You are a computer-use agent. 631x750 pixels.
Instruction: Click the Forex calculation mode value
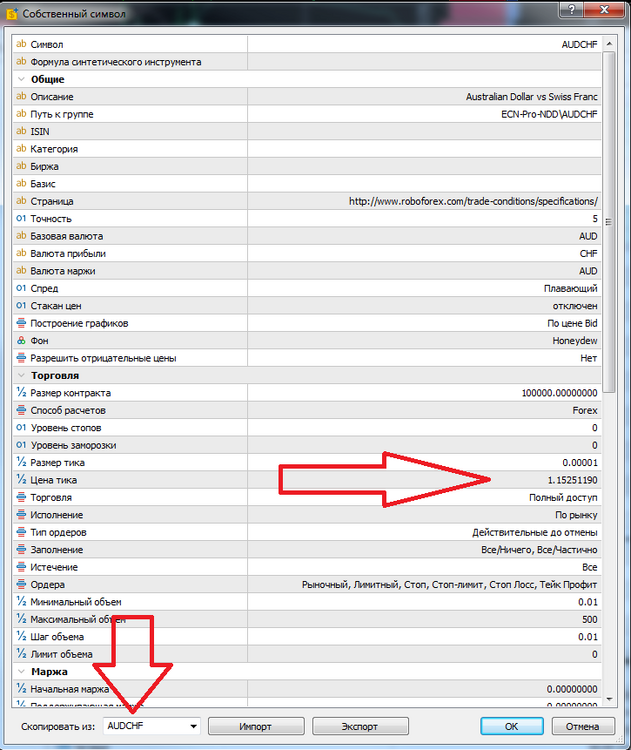click(x=585, y=410)
